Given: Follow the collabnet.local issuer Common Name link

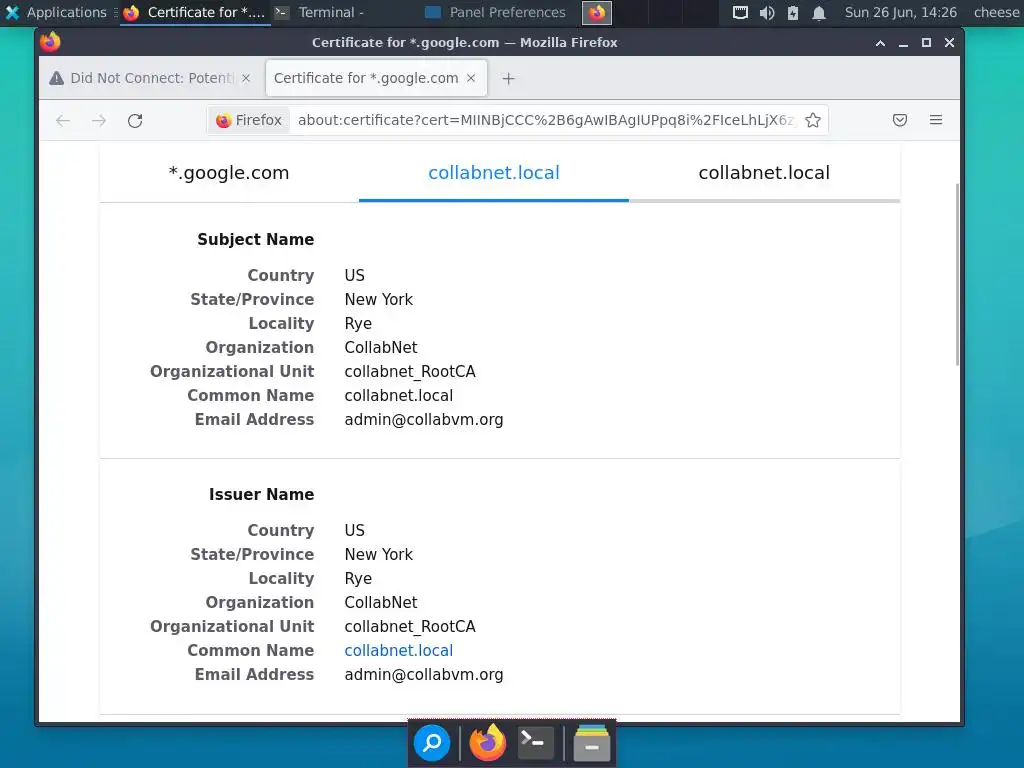Looking at the screenshot, I should pyautogui.click(x=398, y=650).
